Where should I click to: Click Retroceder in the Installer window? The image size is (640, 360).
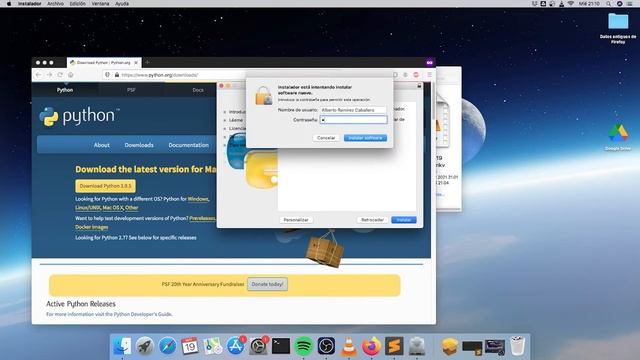pyautogui.click(x=372, y=220)
